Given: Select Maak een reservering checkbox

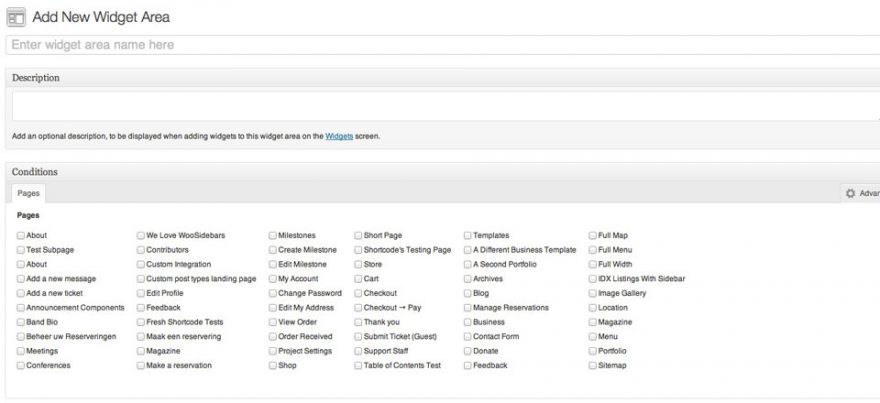Looking at the screenshot, I should [x=141, y=337].
